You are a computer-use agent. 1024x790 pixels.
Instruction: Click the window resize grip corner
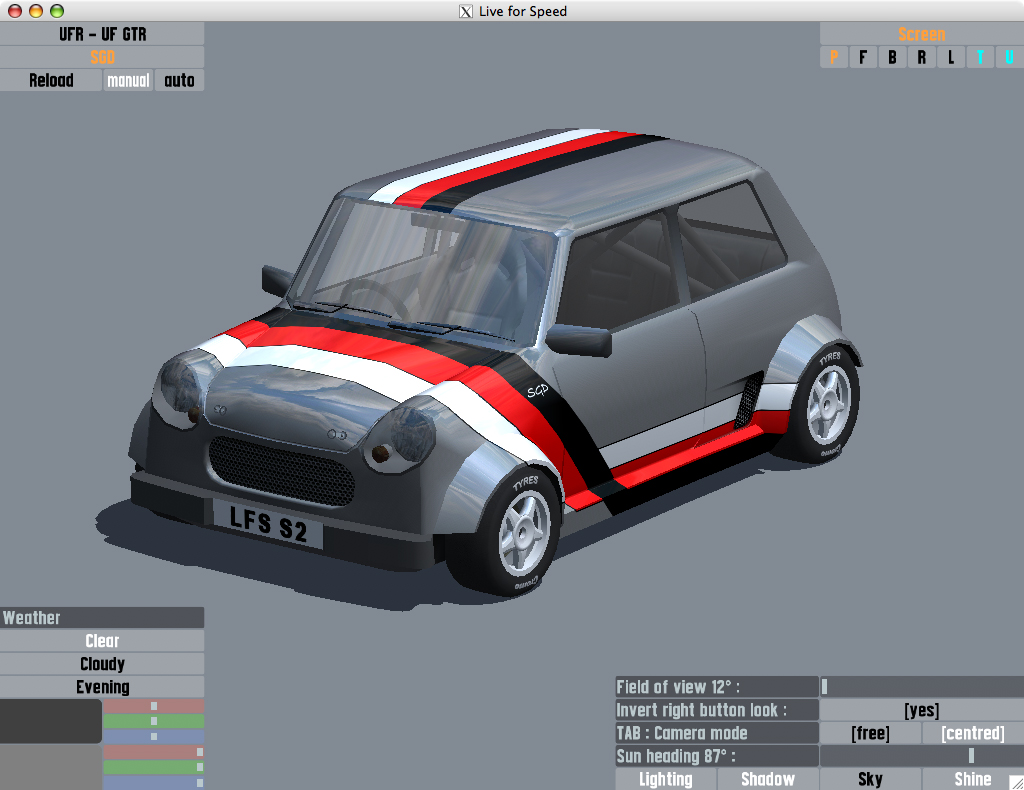[x=1017, y=782]
